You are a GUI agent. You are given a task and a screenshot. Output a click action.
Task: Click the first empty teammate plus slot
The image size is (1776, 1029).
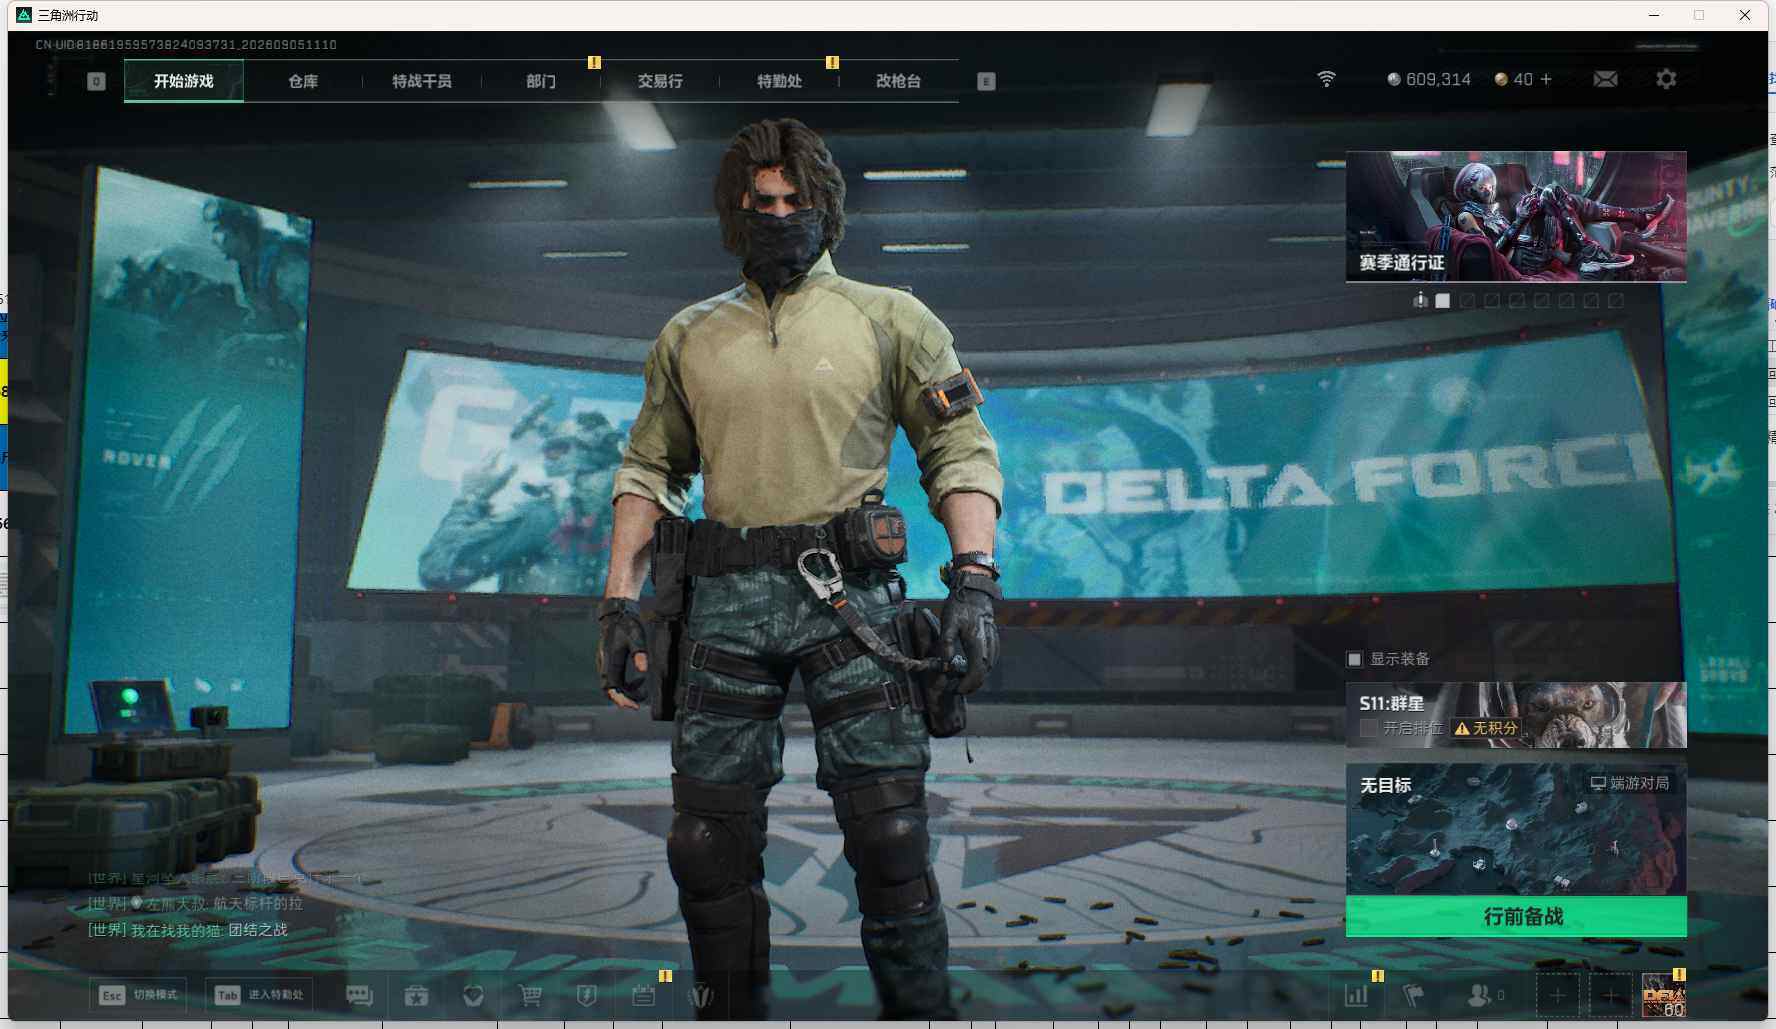click(x=1557, y=995)
